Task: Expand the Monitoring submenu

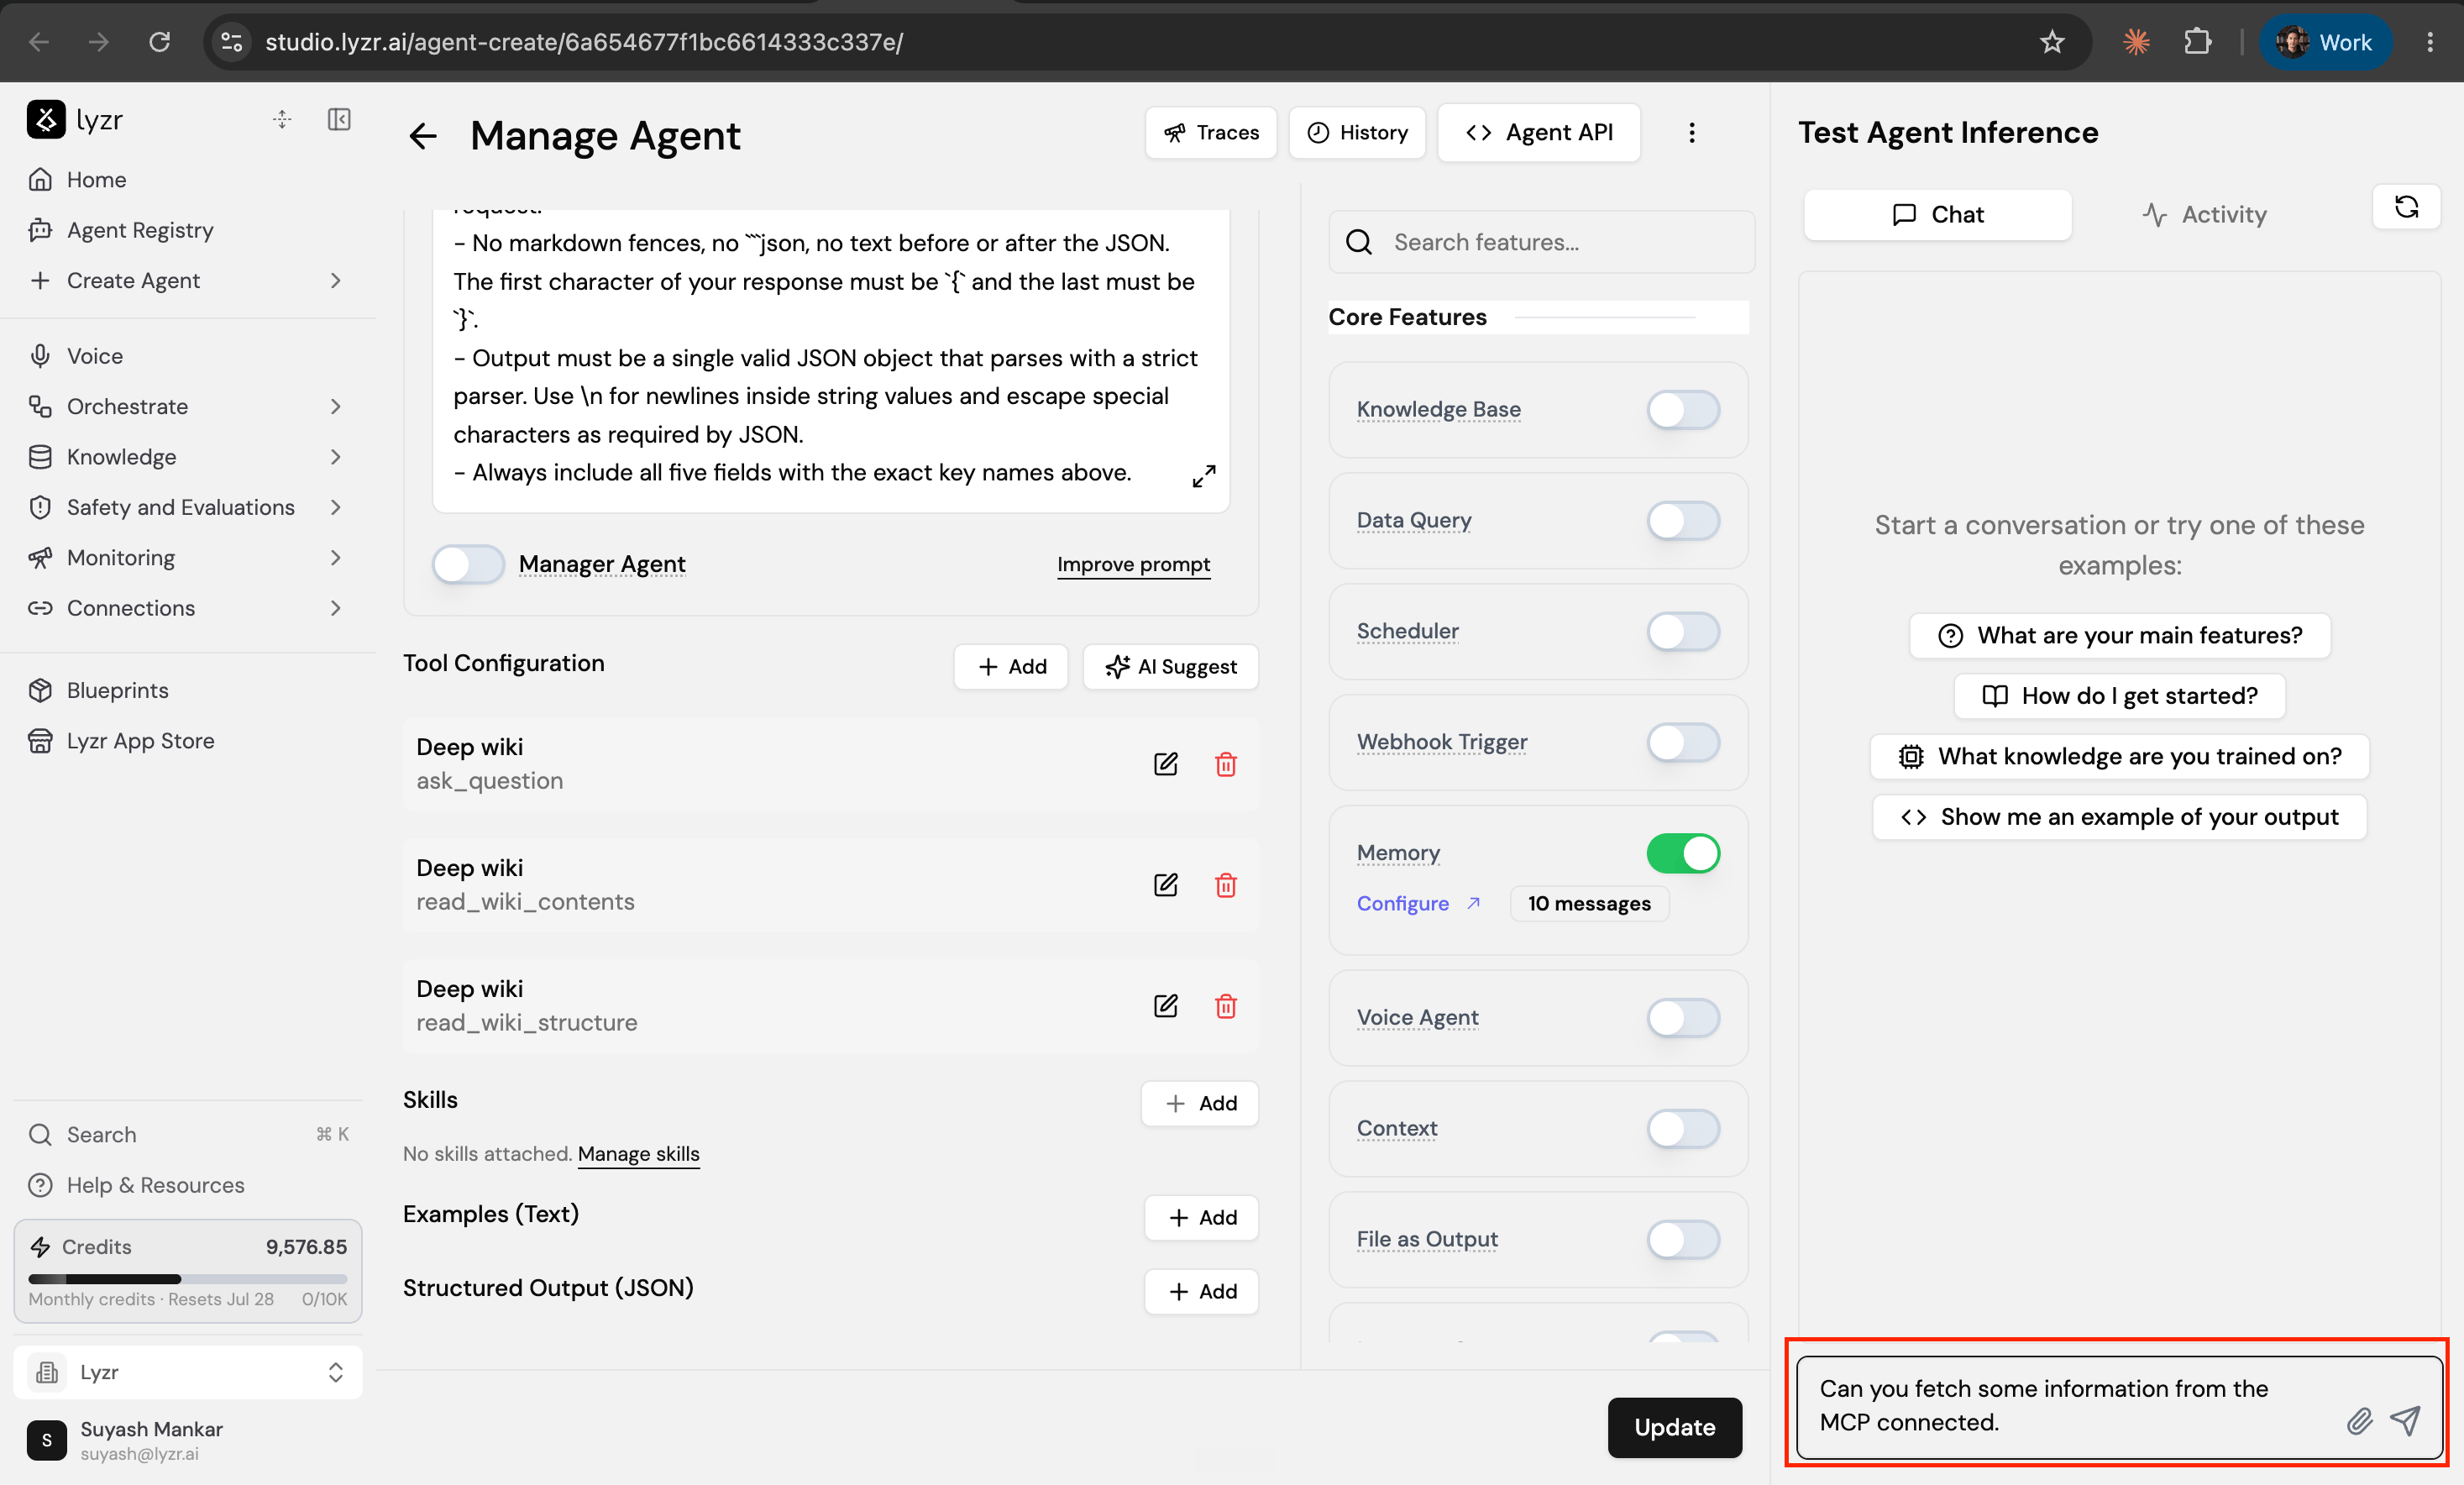Action: coord(335,558)
